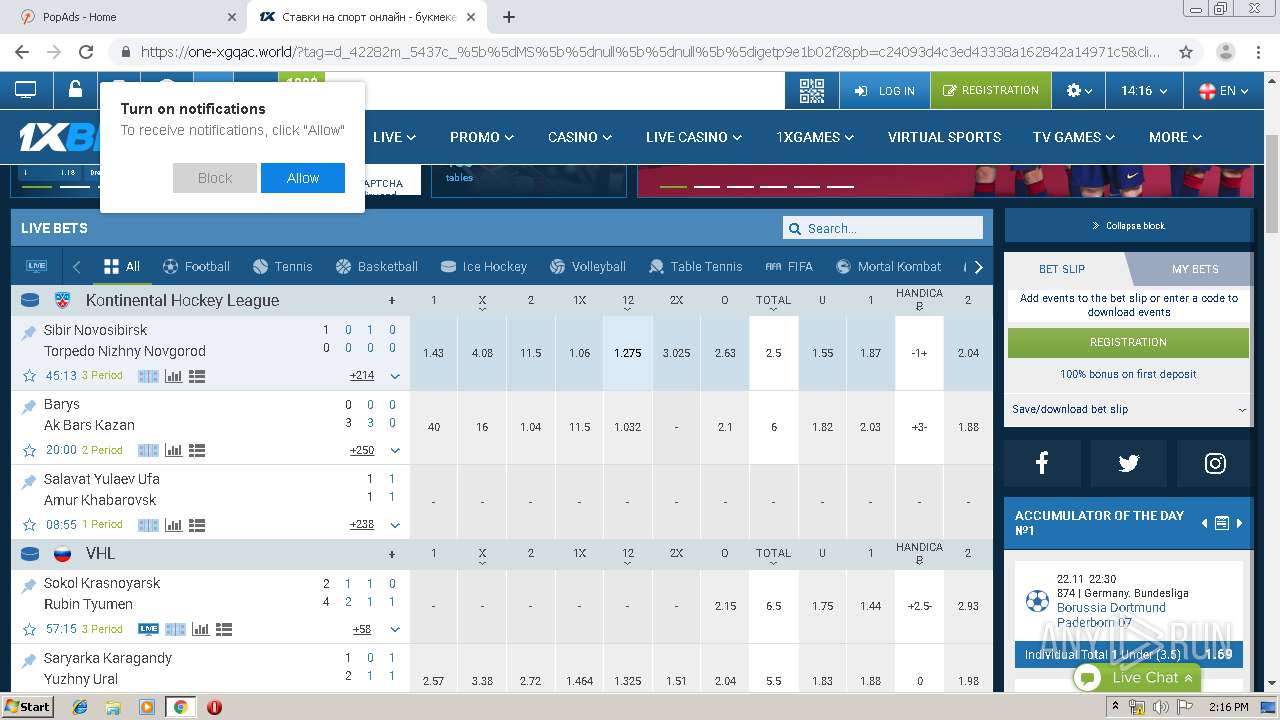
Task: Bookmark this page with star icon
Action: (1186, 52)
